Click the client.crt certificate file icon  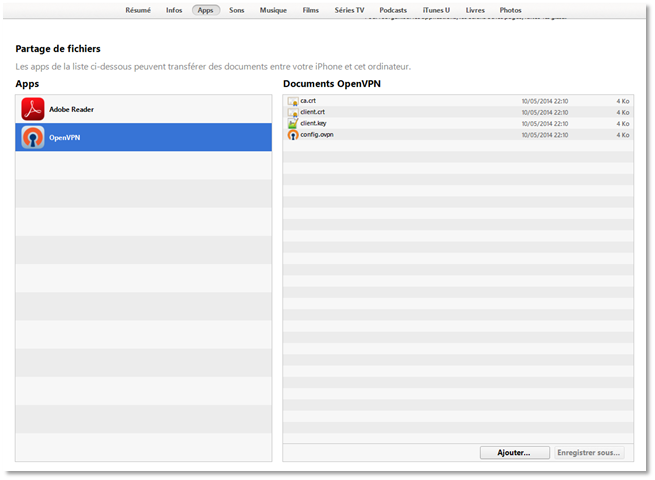coord(293,112)
